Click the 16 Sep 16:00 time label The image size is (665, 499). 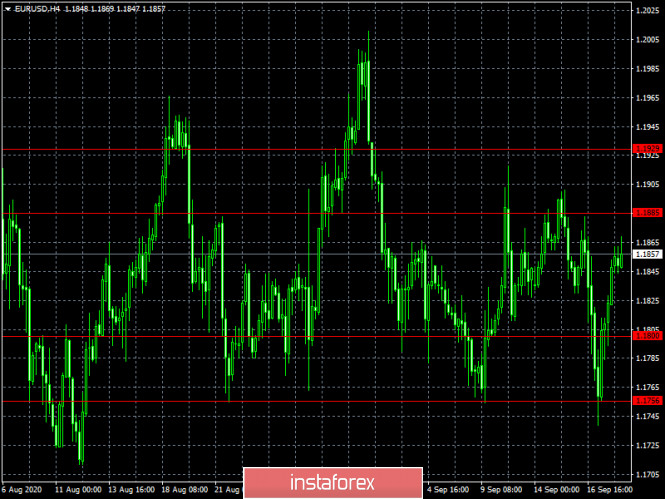(609, 490)
